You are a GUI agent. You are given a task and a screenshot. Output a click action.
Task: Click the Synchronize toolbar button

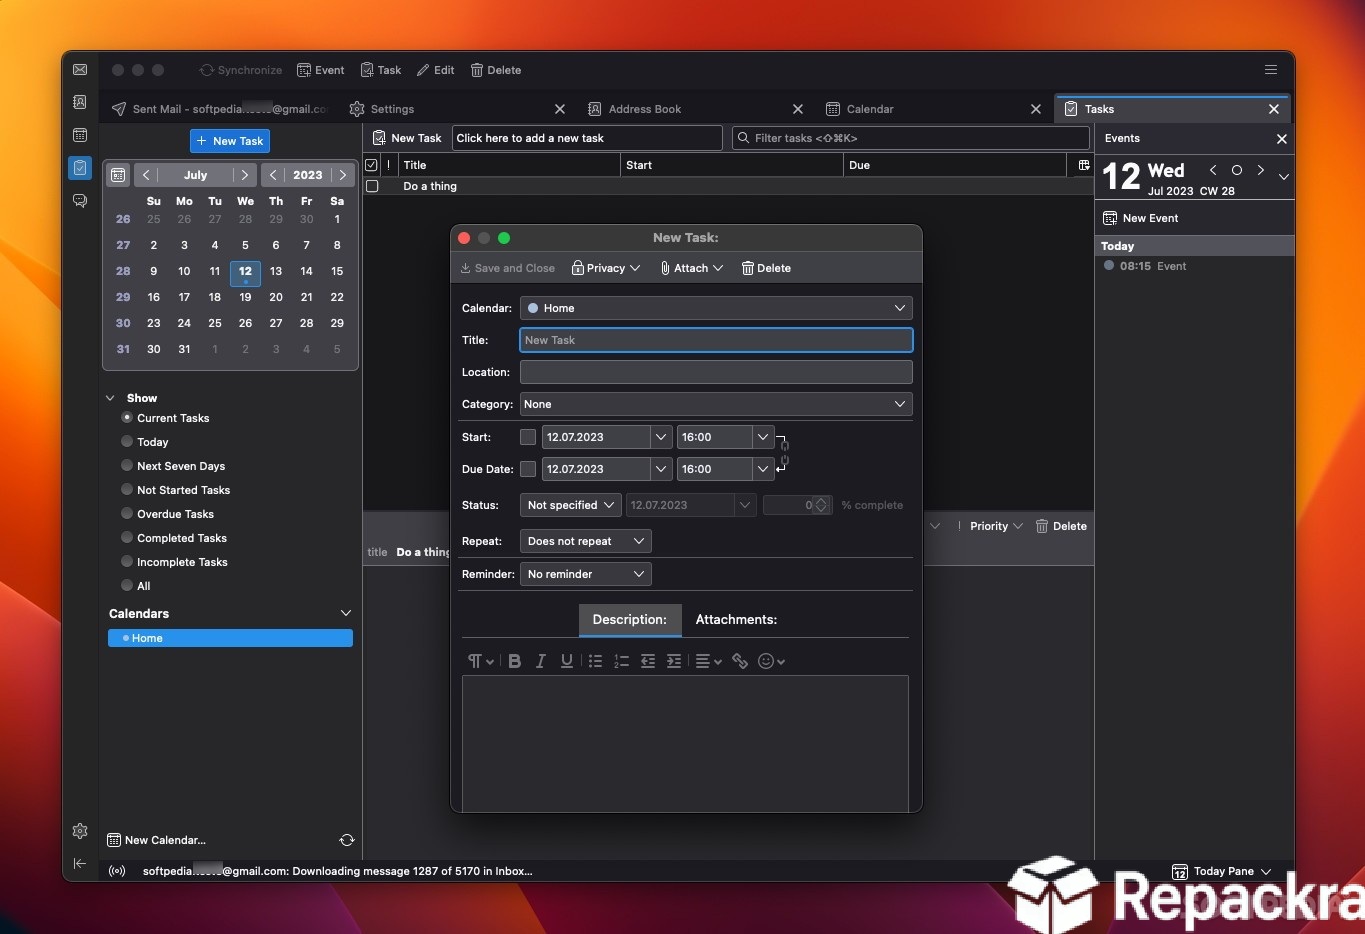[241, 70]
